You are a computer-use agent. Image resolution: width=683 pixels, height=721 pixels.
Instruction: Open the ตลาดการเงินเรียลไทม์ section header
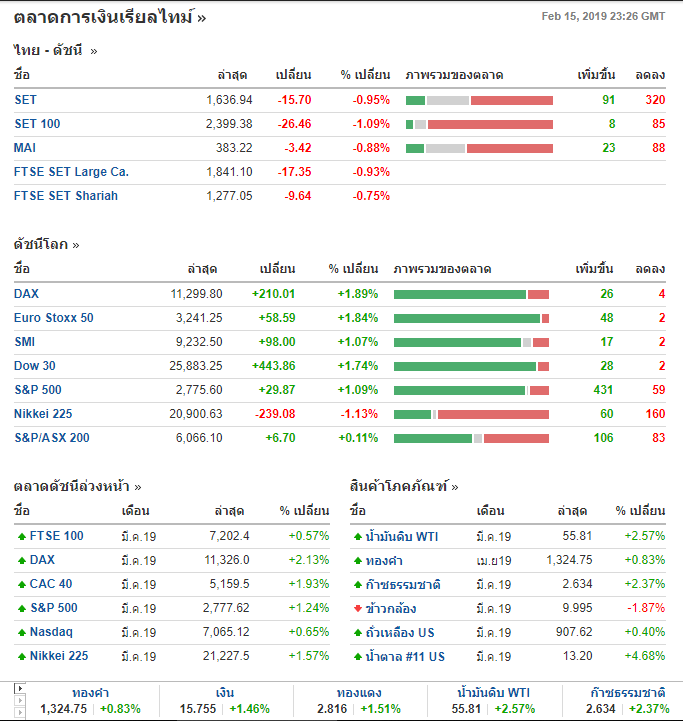tap(110, 17)
